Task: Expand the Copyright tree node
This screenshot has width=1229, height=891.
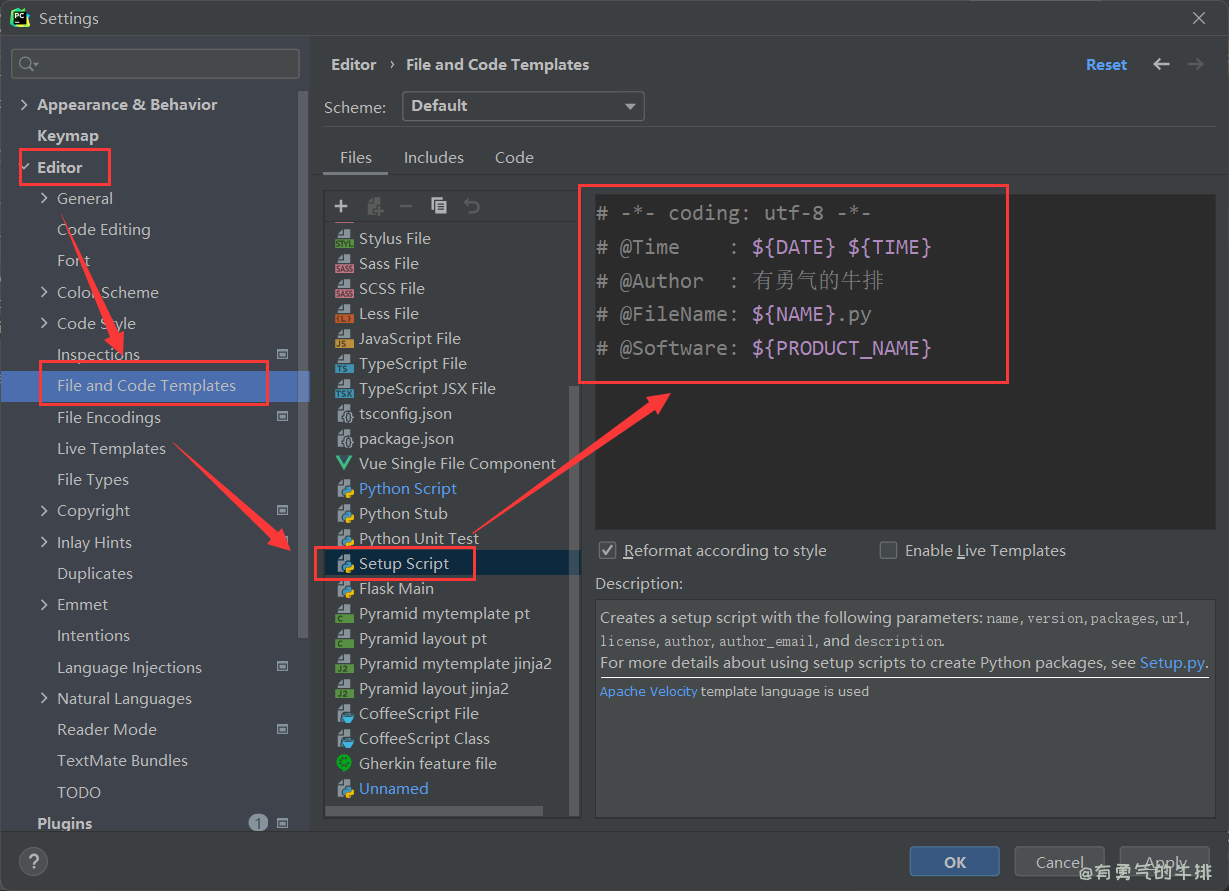Action: (x=44, y=511)
